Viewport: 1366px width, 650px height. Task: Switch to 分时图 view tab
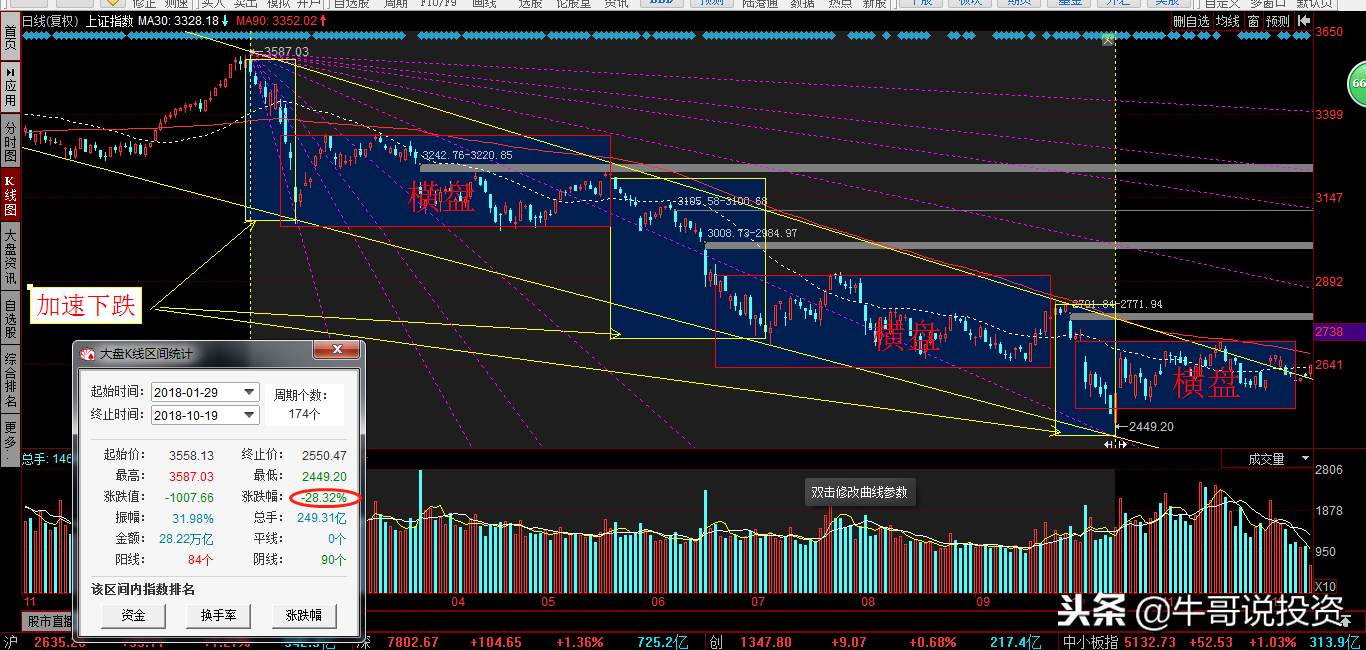pyautogui.click(x=10, y=141)
